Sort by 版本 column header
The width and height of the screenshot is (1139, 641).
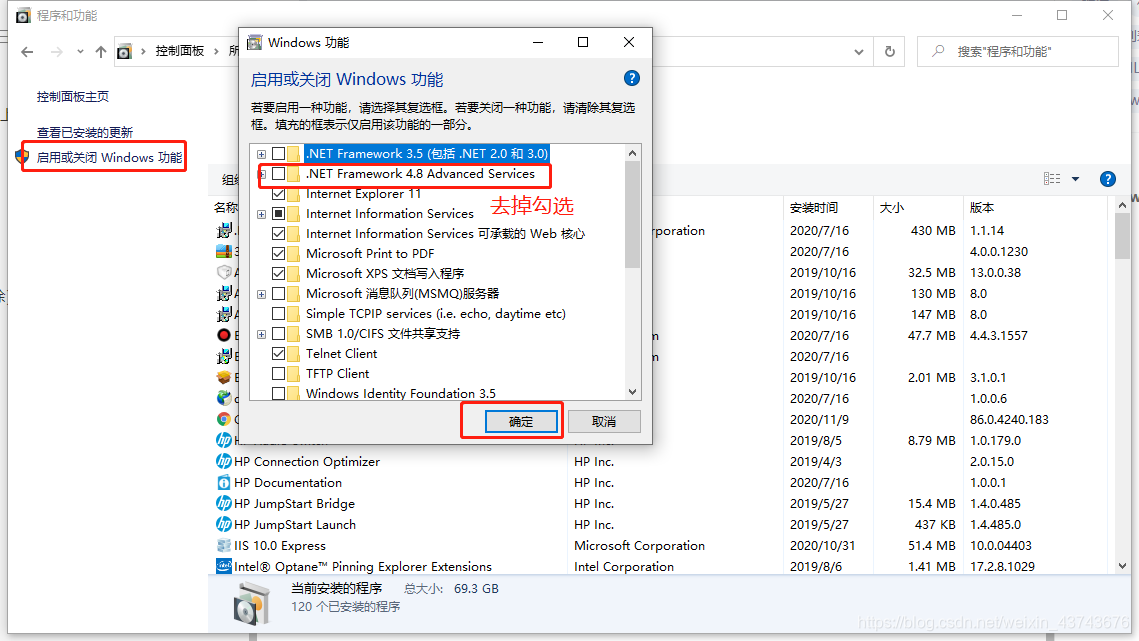(x=982, y=208)
